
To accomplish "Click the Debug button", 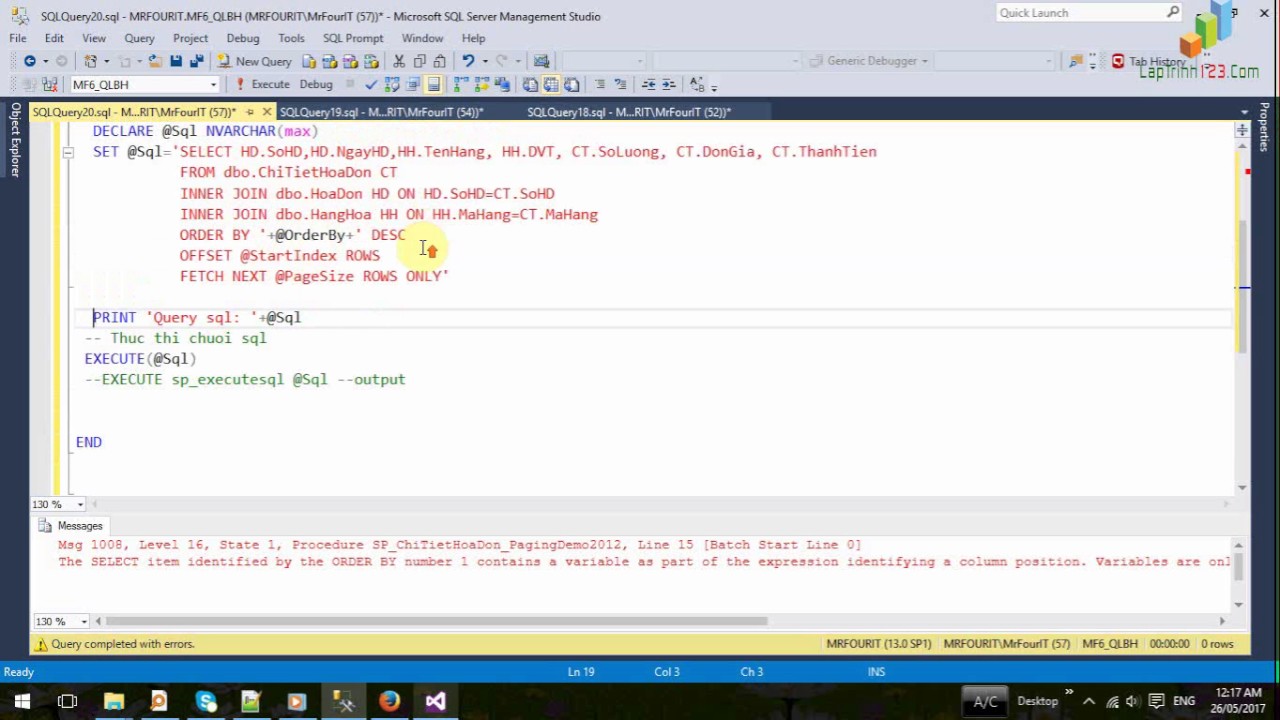I will tap(316, 84).
